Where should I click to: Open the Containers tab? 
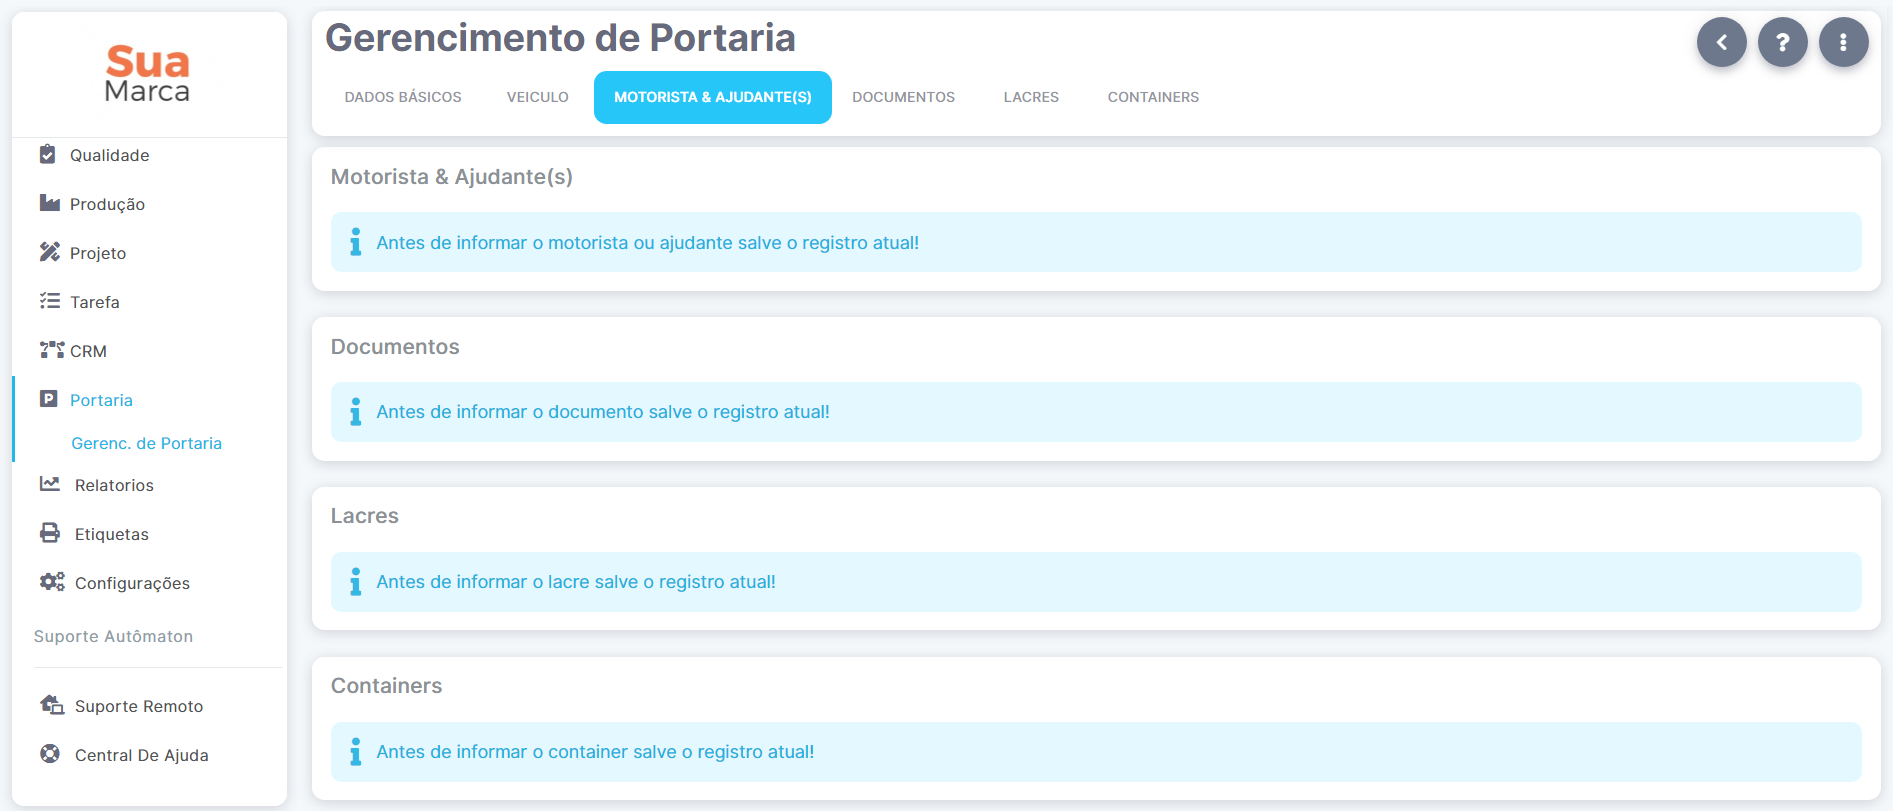1153,97
